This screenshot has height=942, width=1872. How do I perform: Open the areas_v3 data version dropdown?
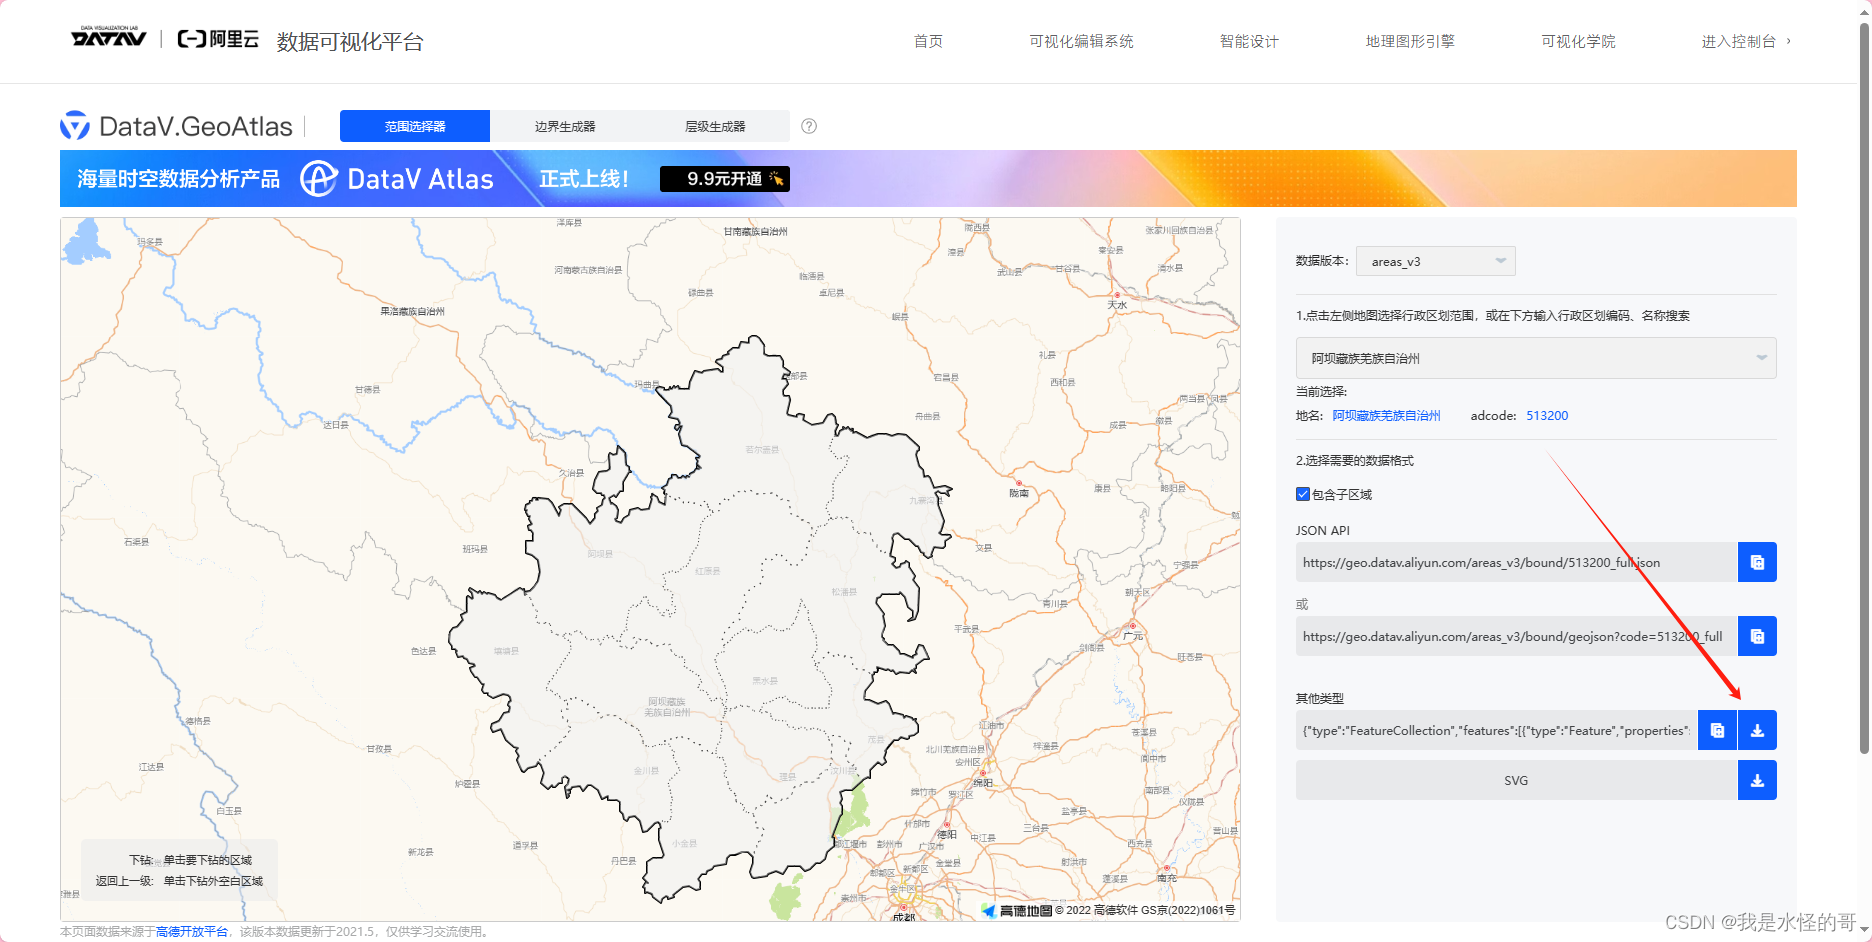[1436, 261]
